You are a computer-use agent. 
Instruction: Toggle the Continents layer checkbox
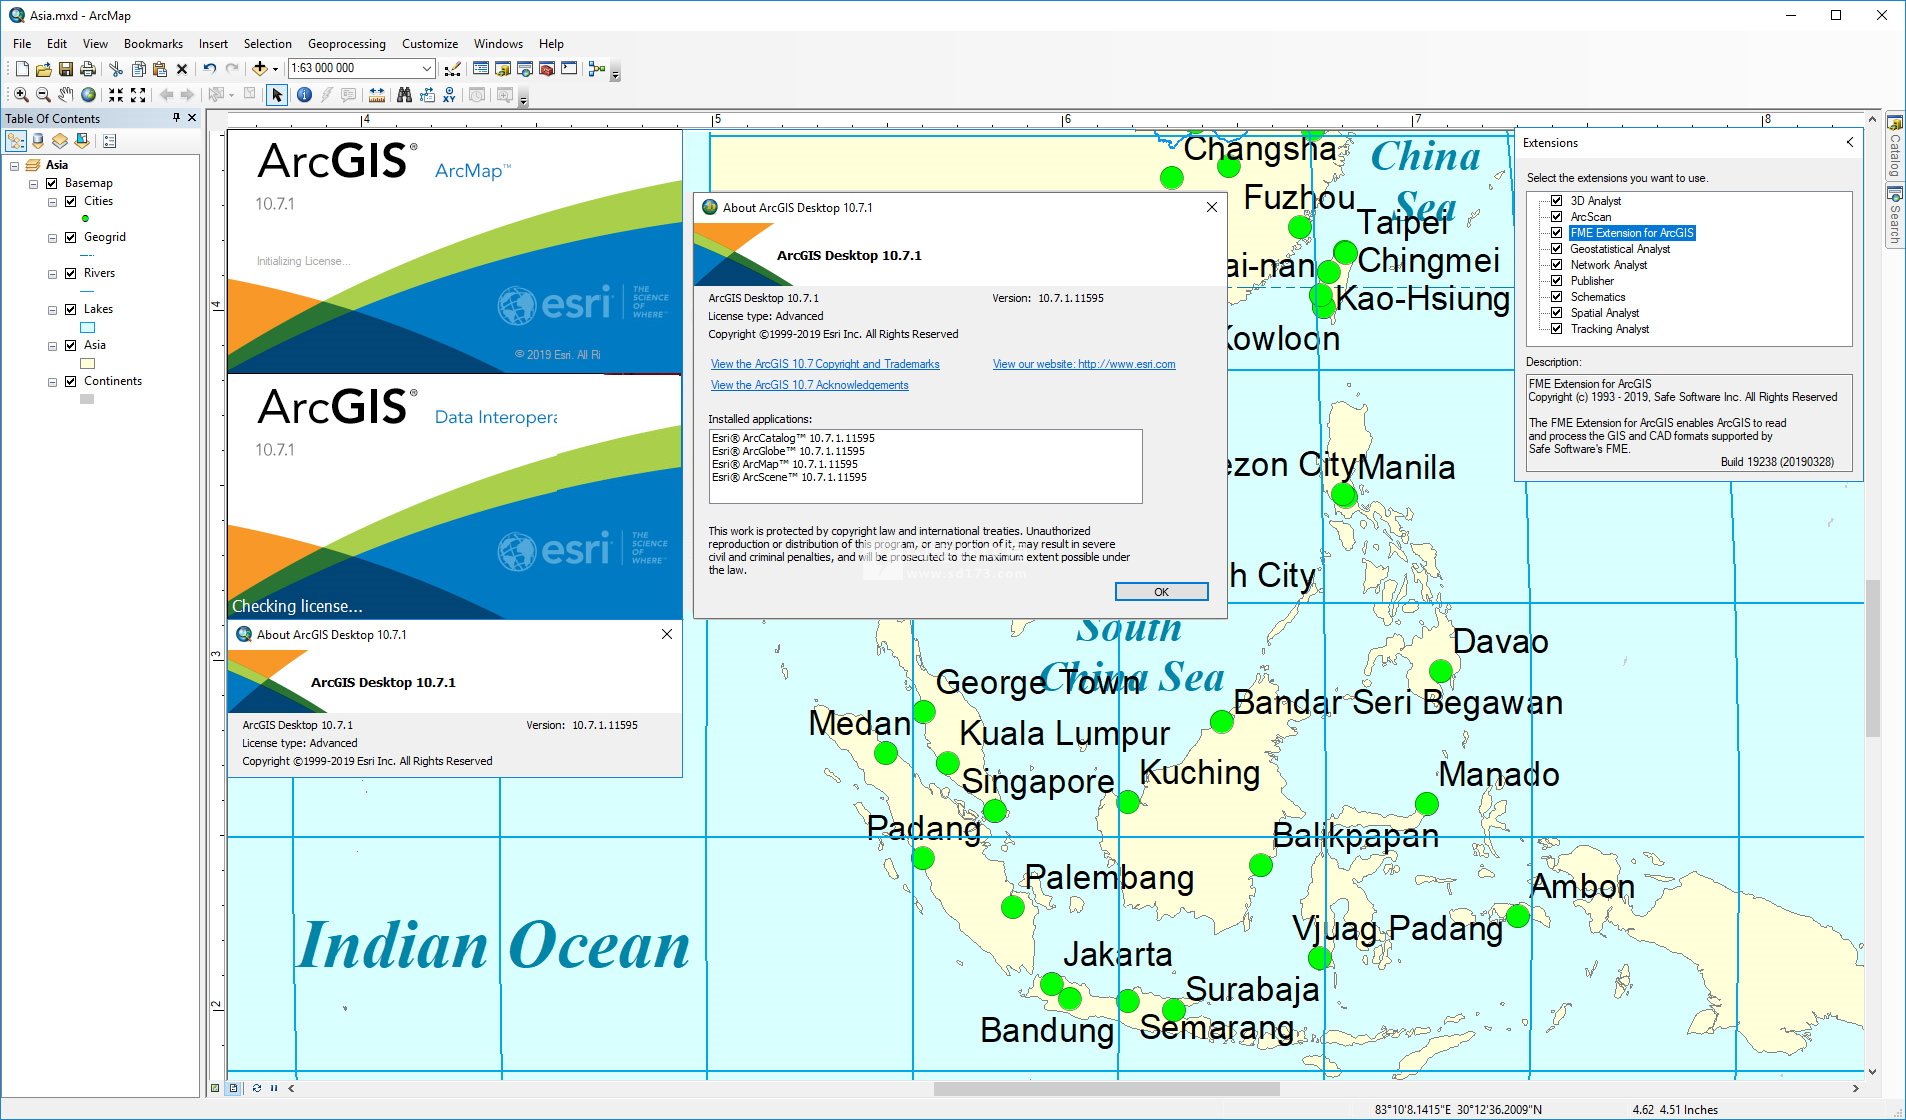pyautogui.click(x=71, y=381)
